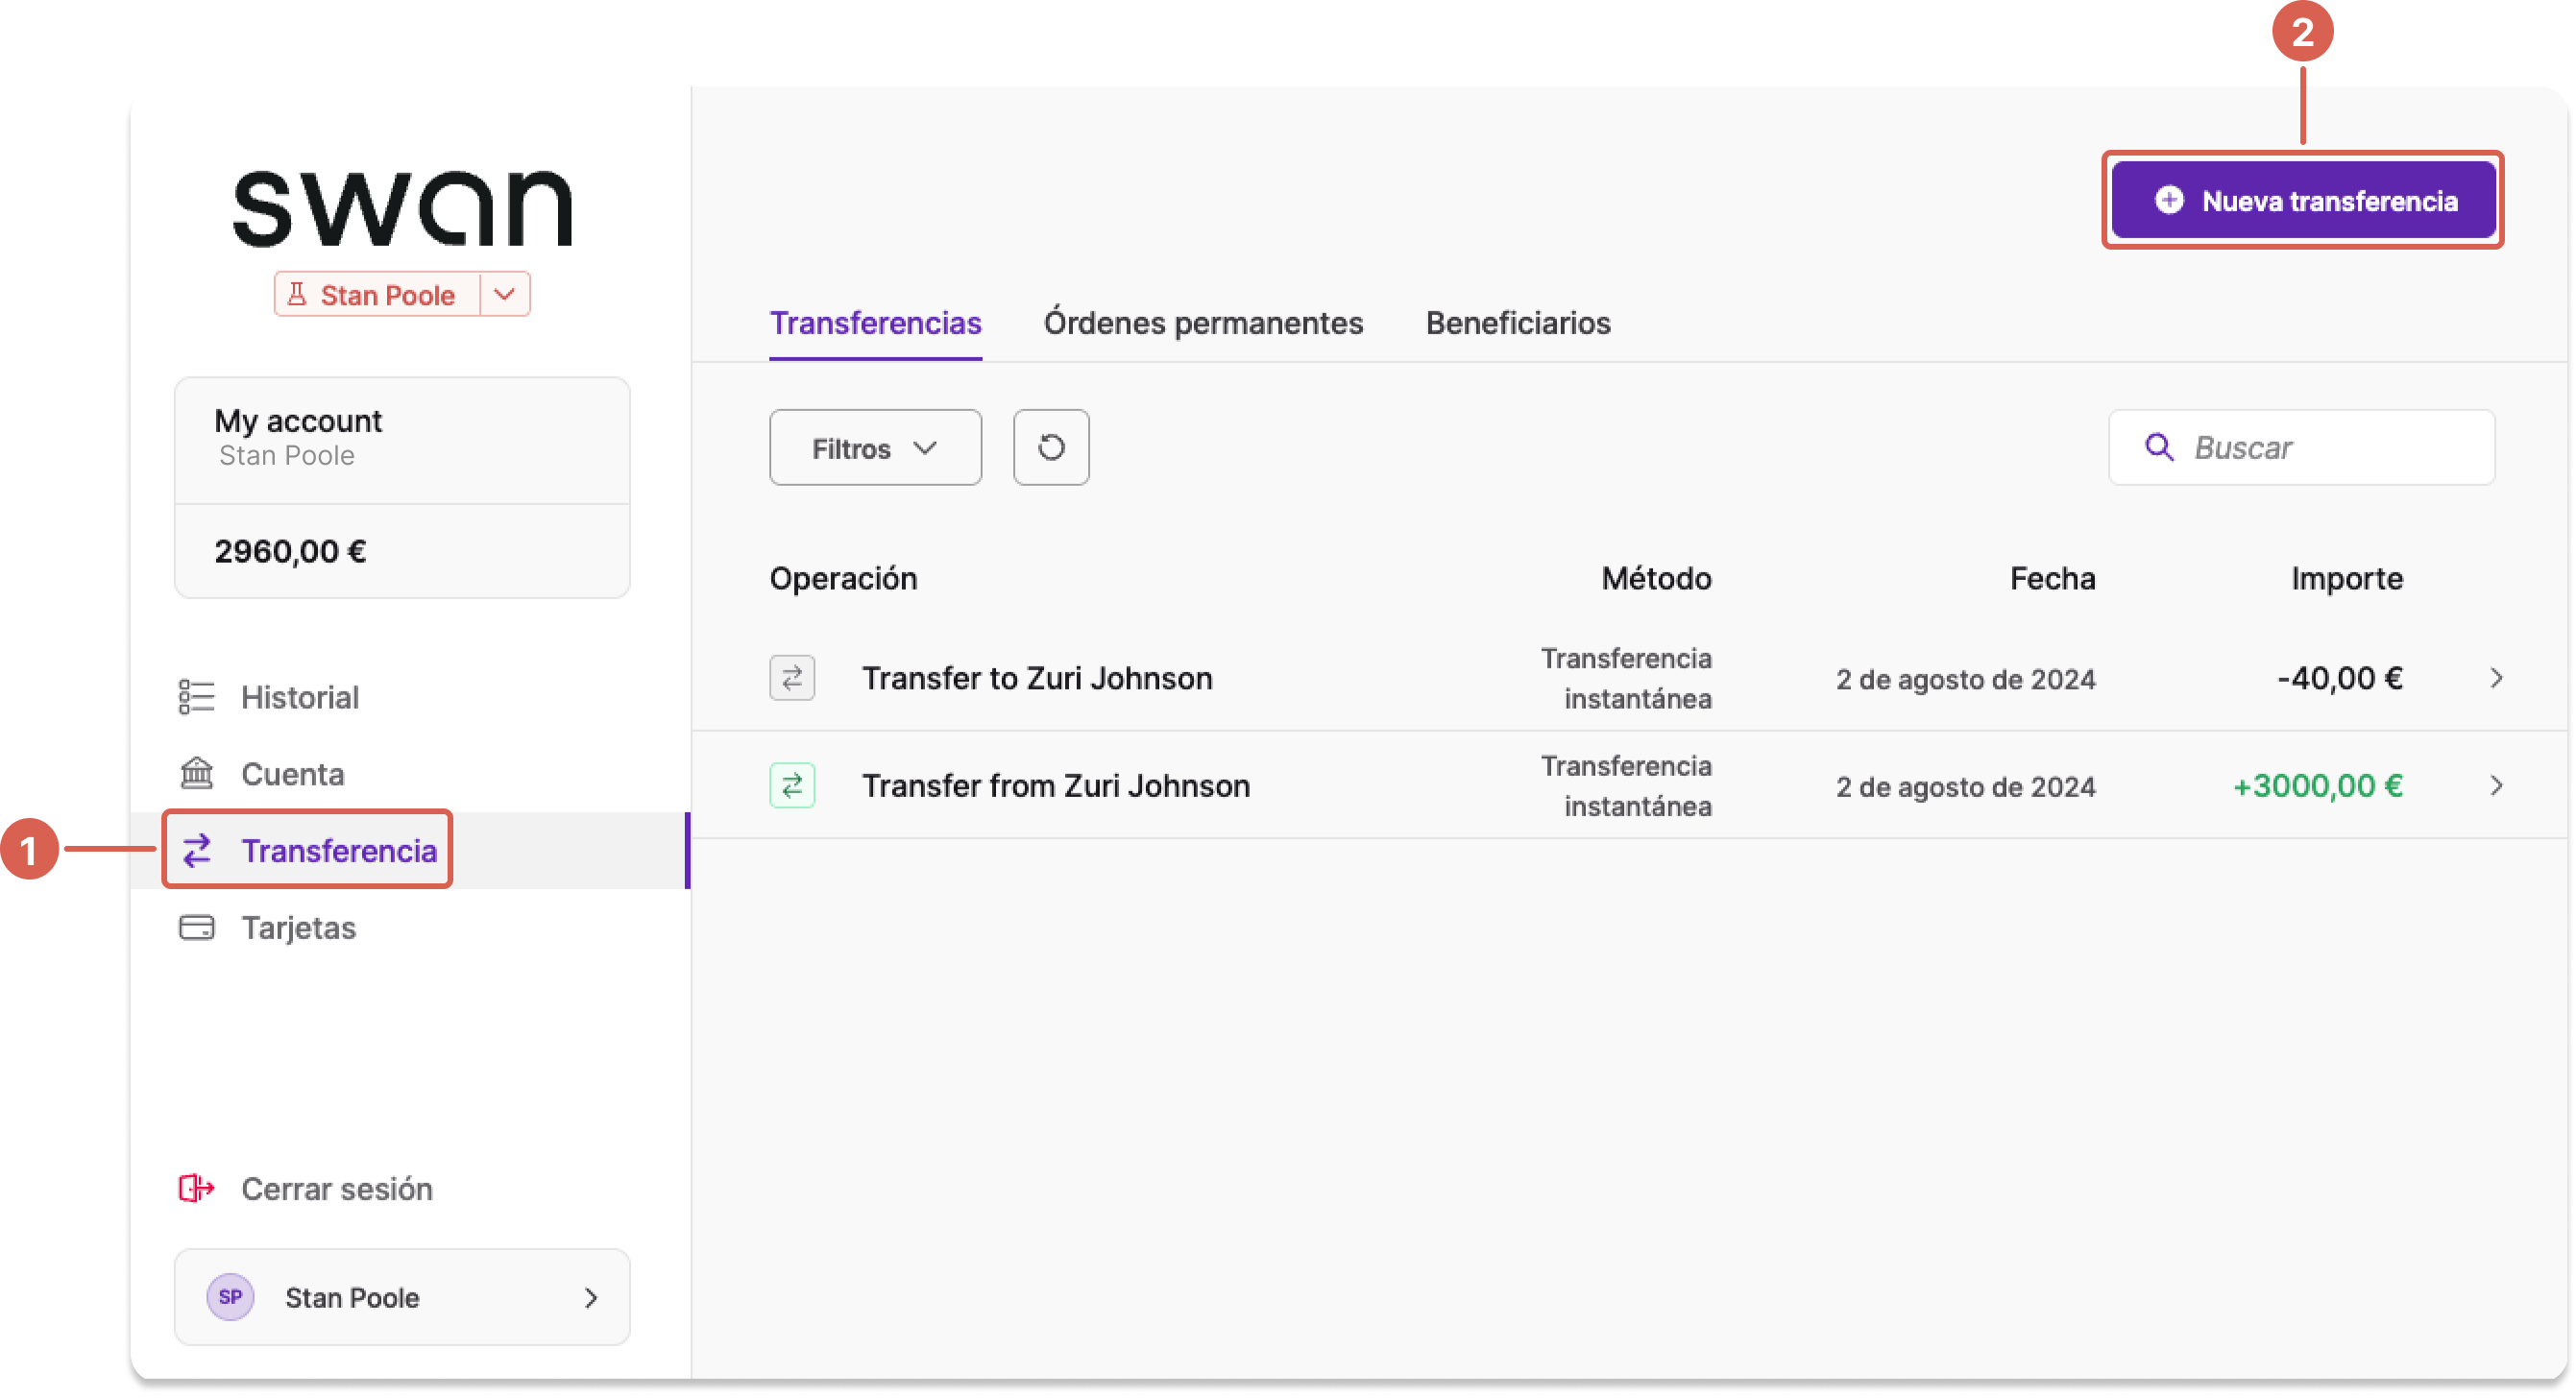
Task: Click the Nueva transferencia button
Action: (2303, 200)
